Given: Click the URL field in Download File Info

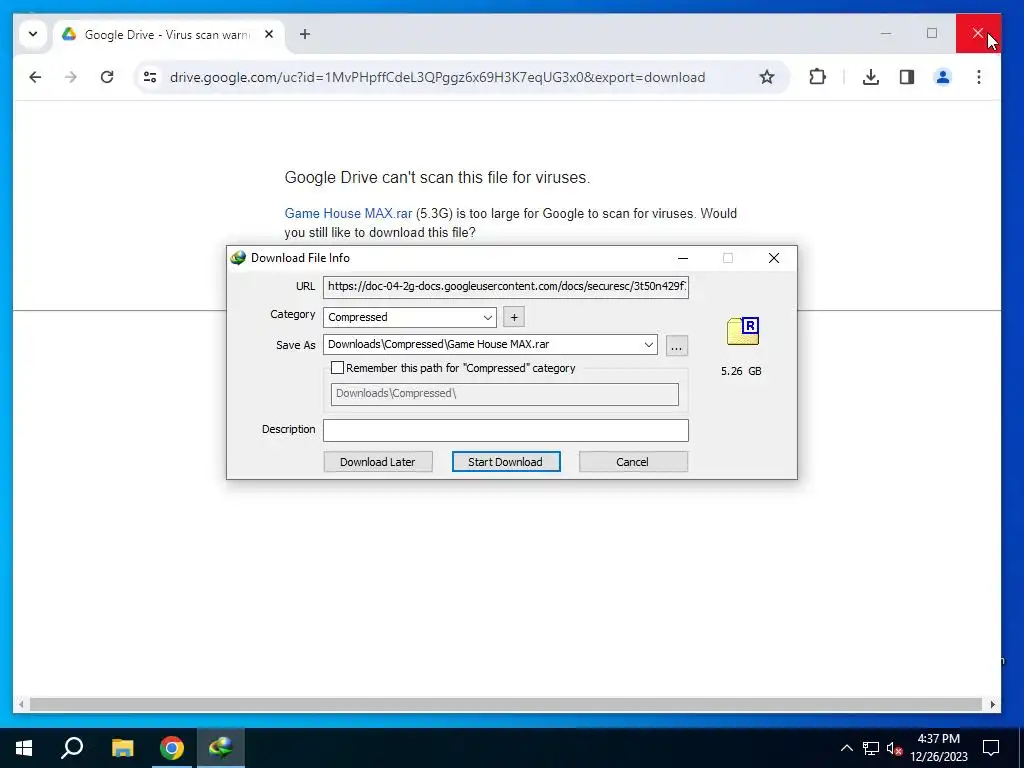Looking at the screenshot, I should (505, 286).
